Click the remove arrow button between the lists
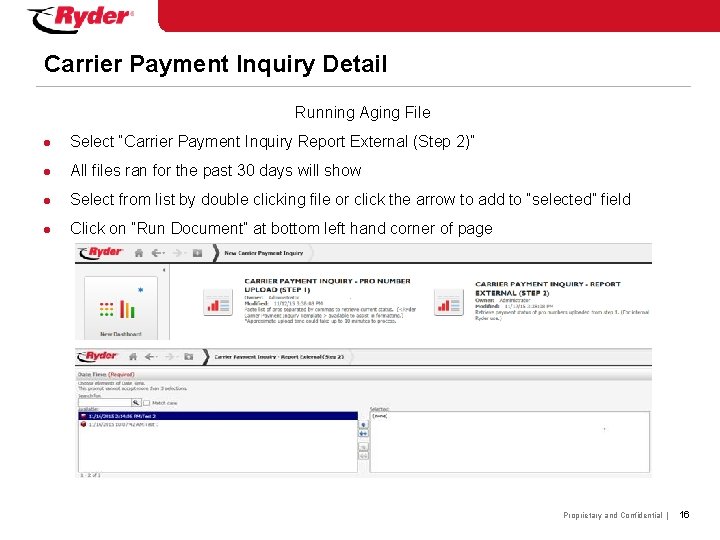The height and width of the screenshot is (540, 720). pos(363,447)
